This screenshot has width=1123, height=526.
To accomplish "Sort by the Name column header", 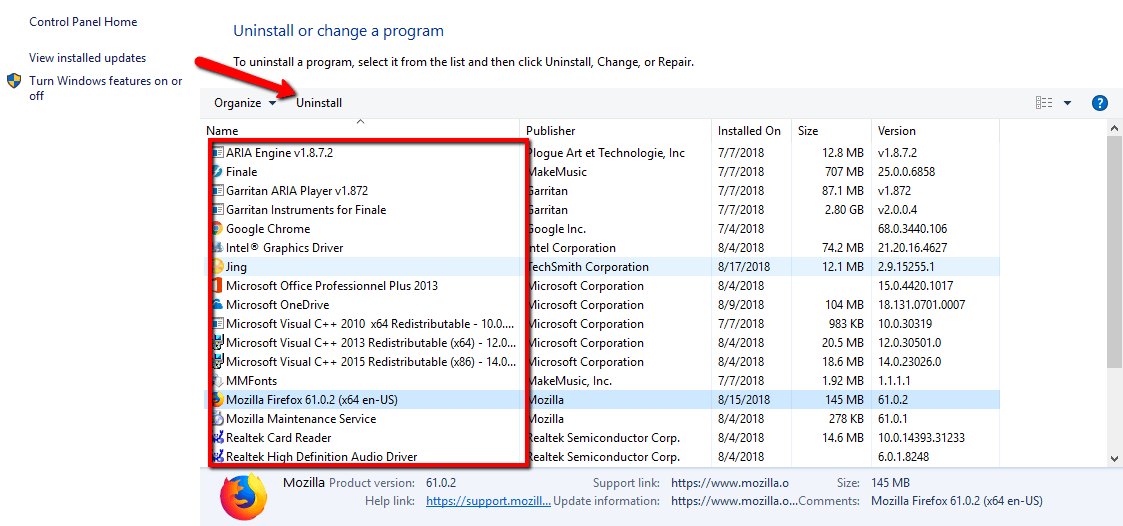I will pyautogui.click(x=222, y=131).
